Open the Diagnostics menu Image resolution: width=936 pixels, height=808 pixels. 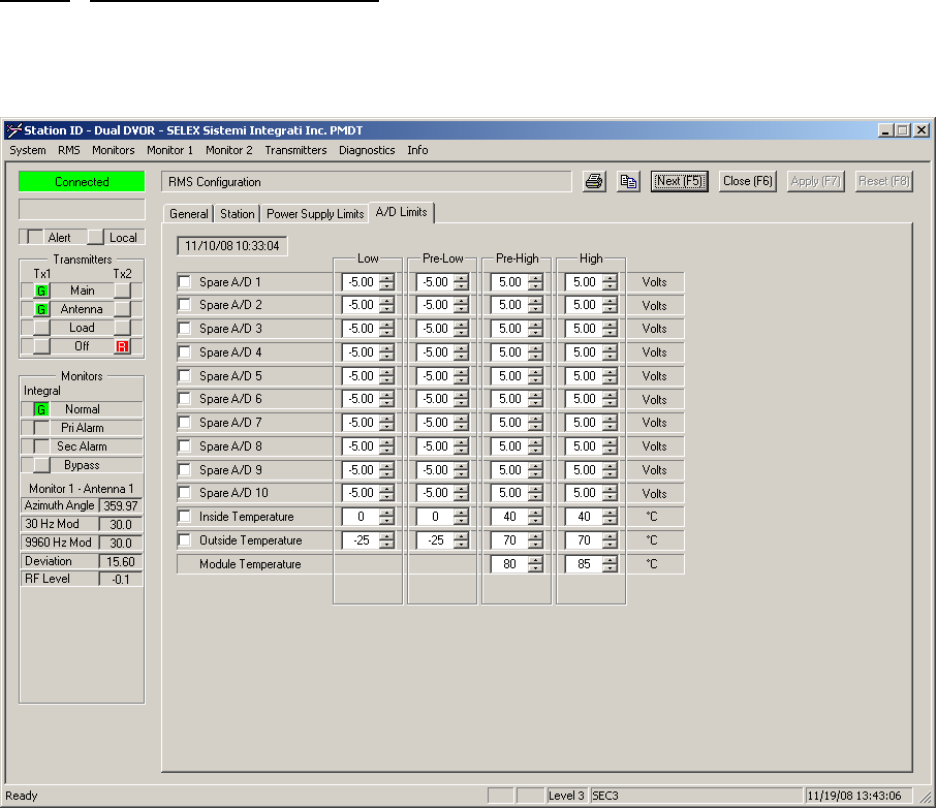367,150
